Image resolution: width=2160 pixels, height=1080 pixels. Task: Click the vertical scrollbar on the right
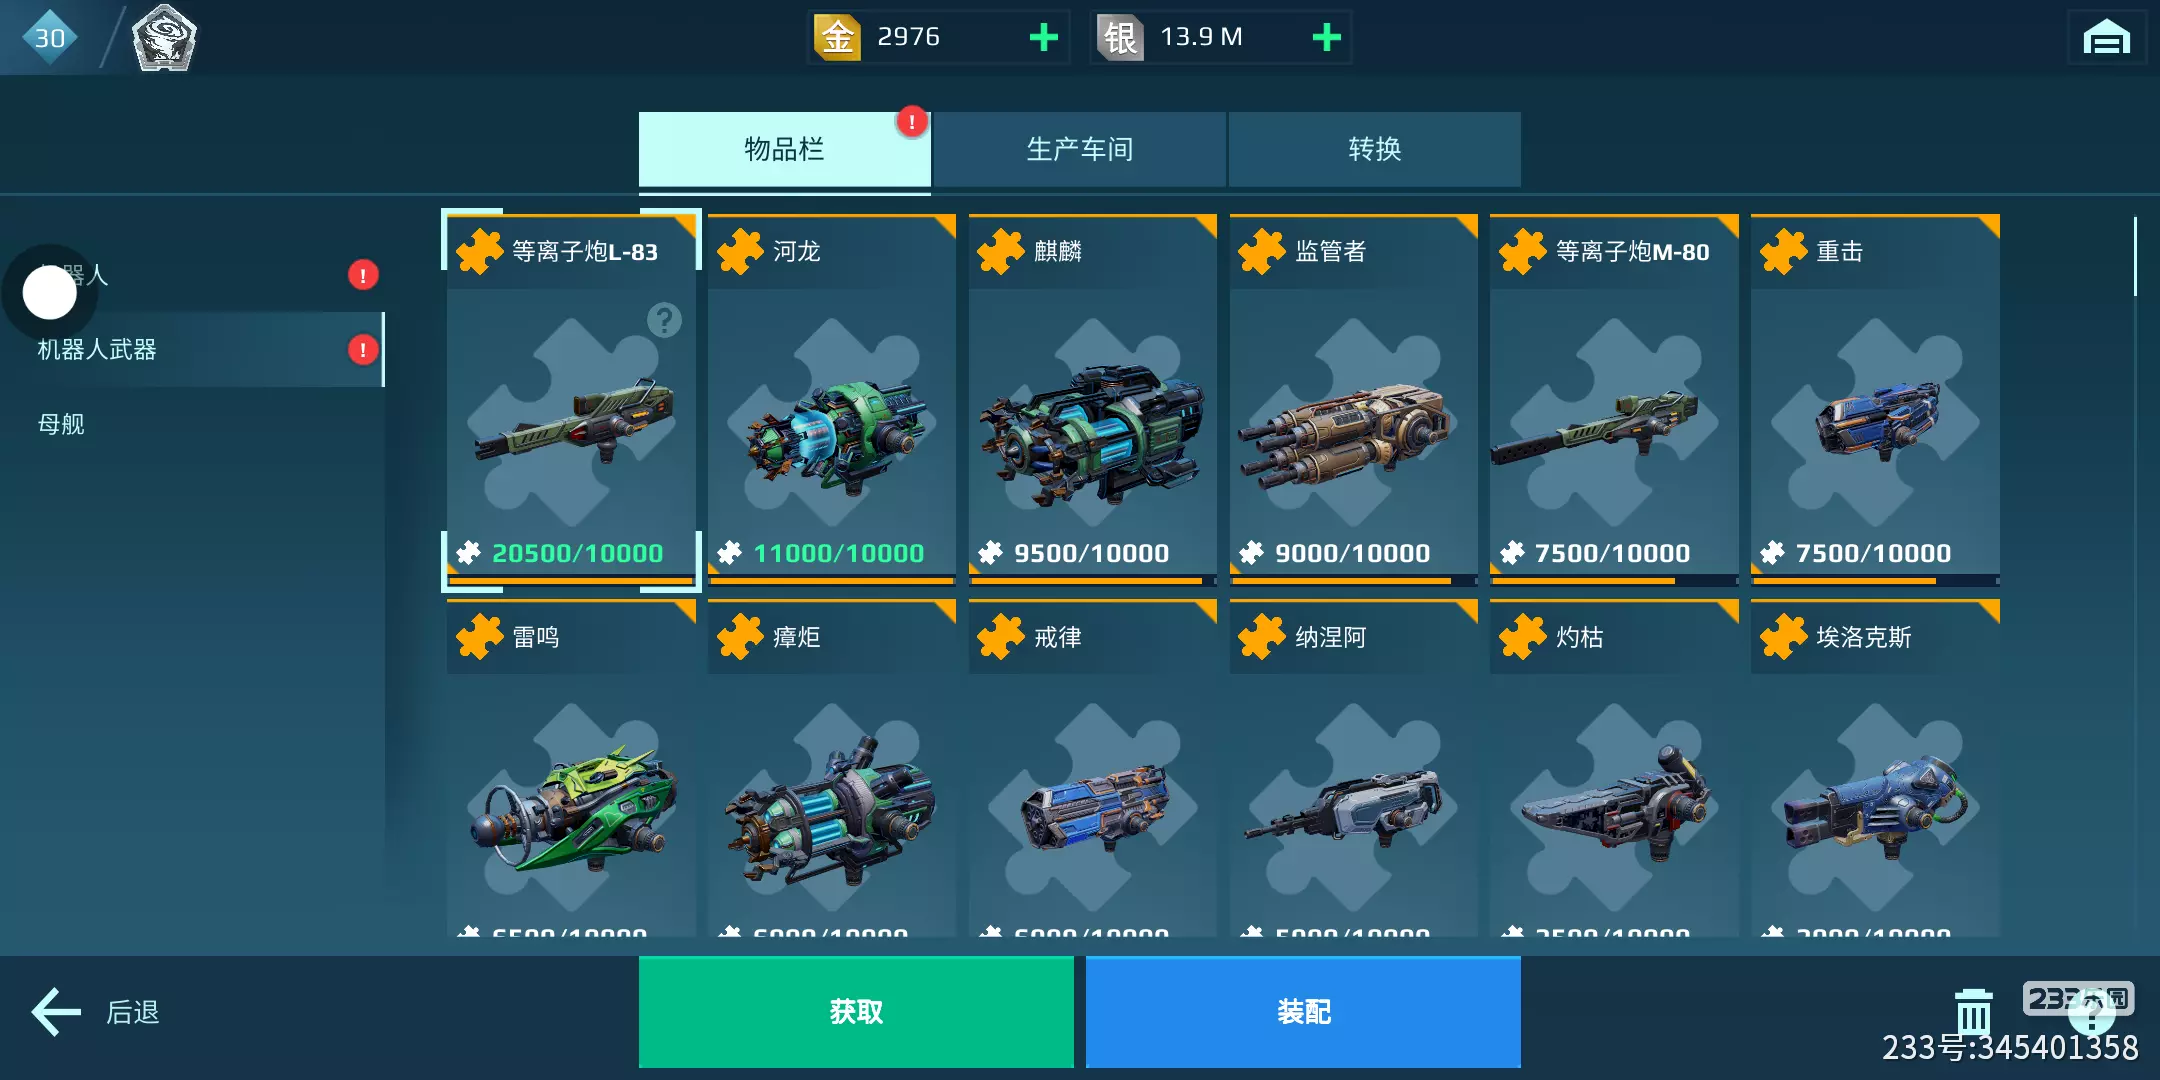pyautogui.click(x=2135, y=257)
